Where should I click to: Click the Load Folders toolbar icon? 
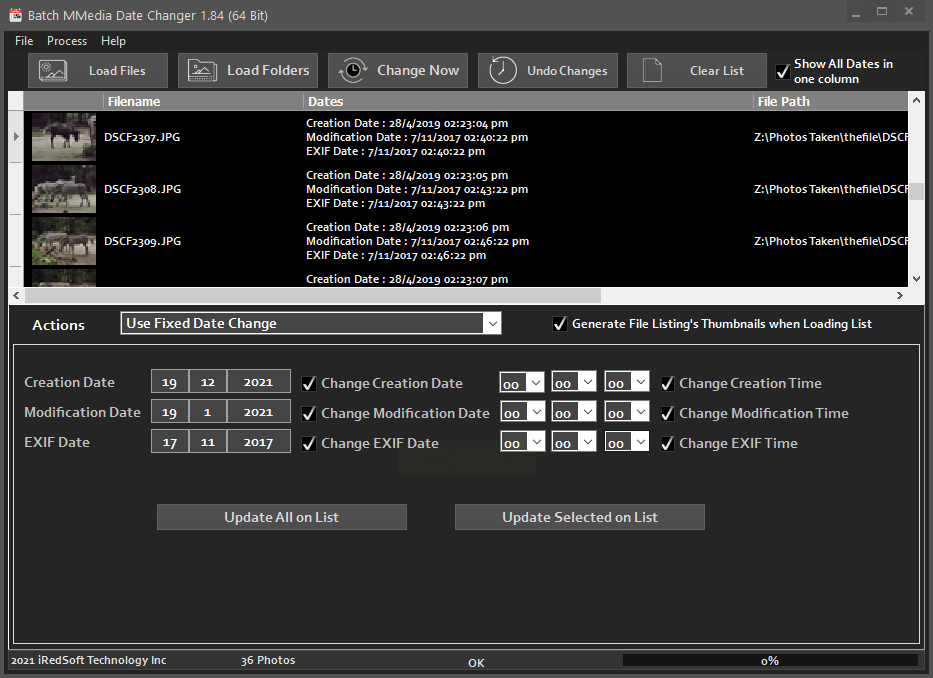pos(203,71)
